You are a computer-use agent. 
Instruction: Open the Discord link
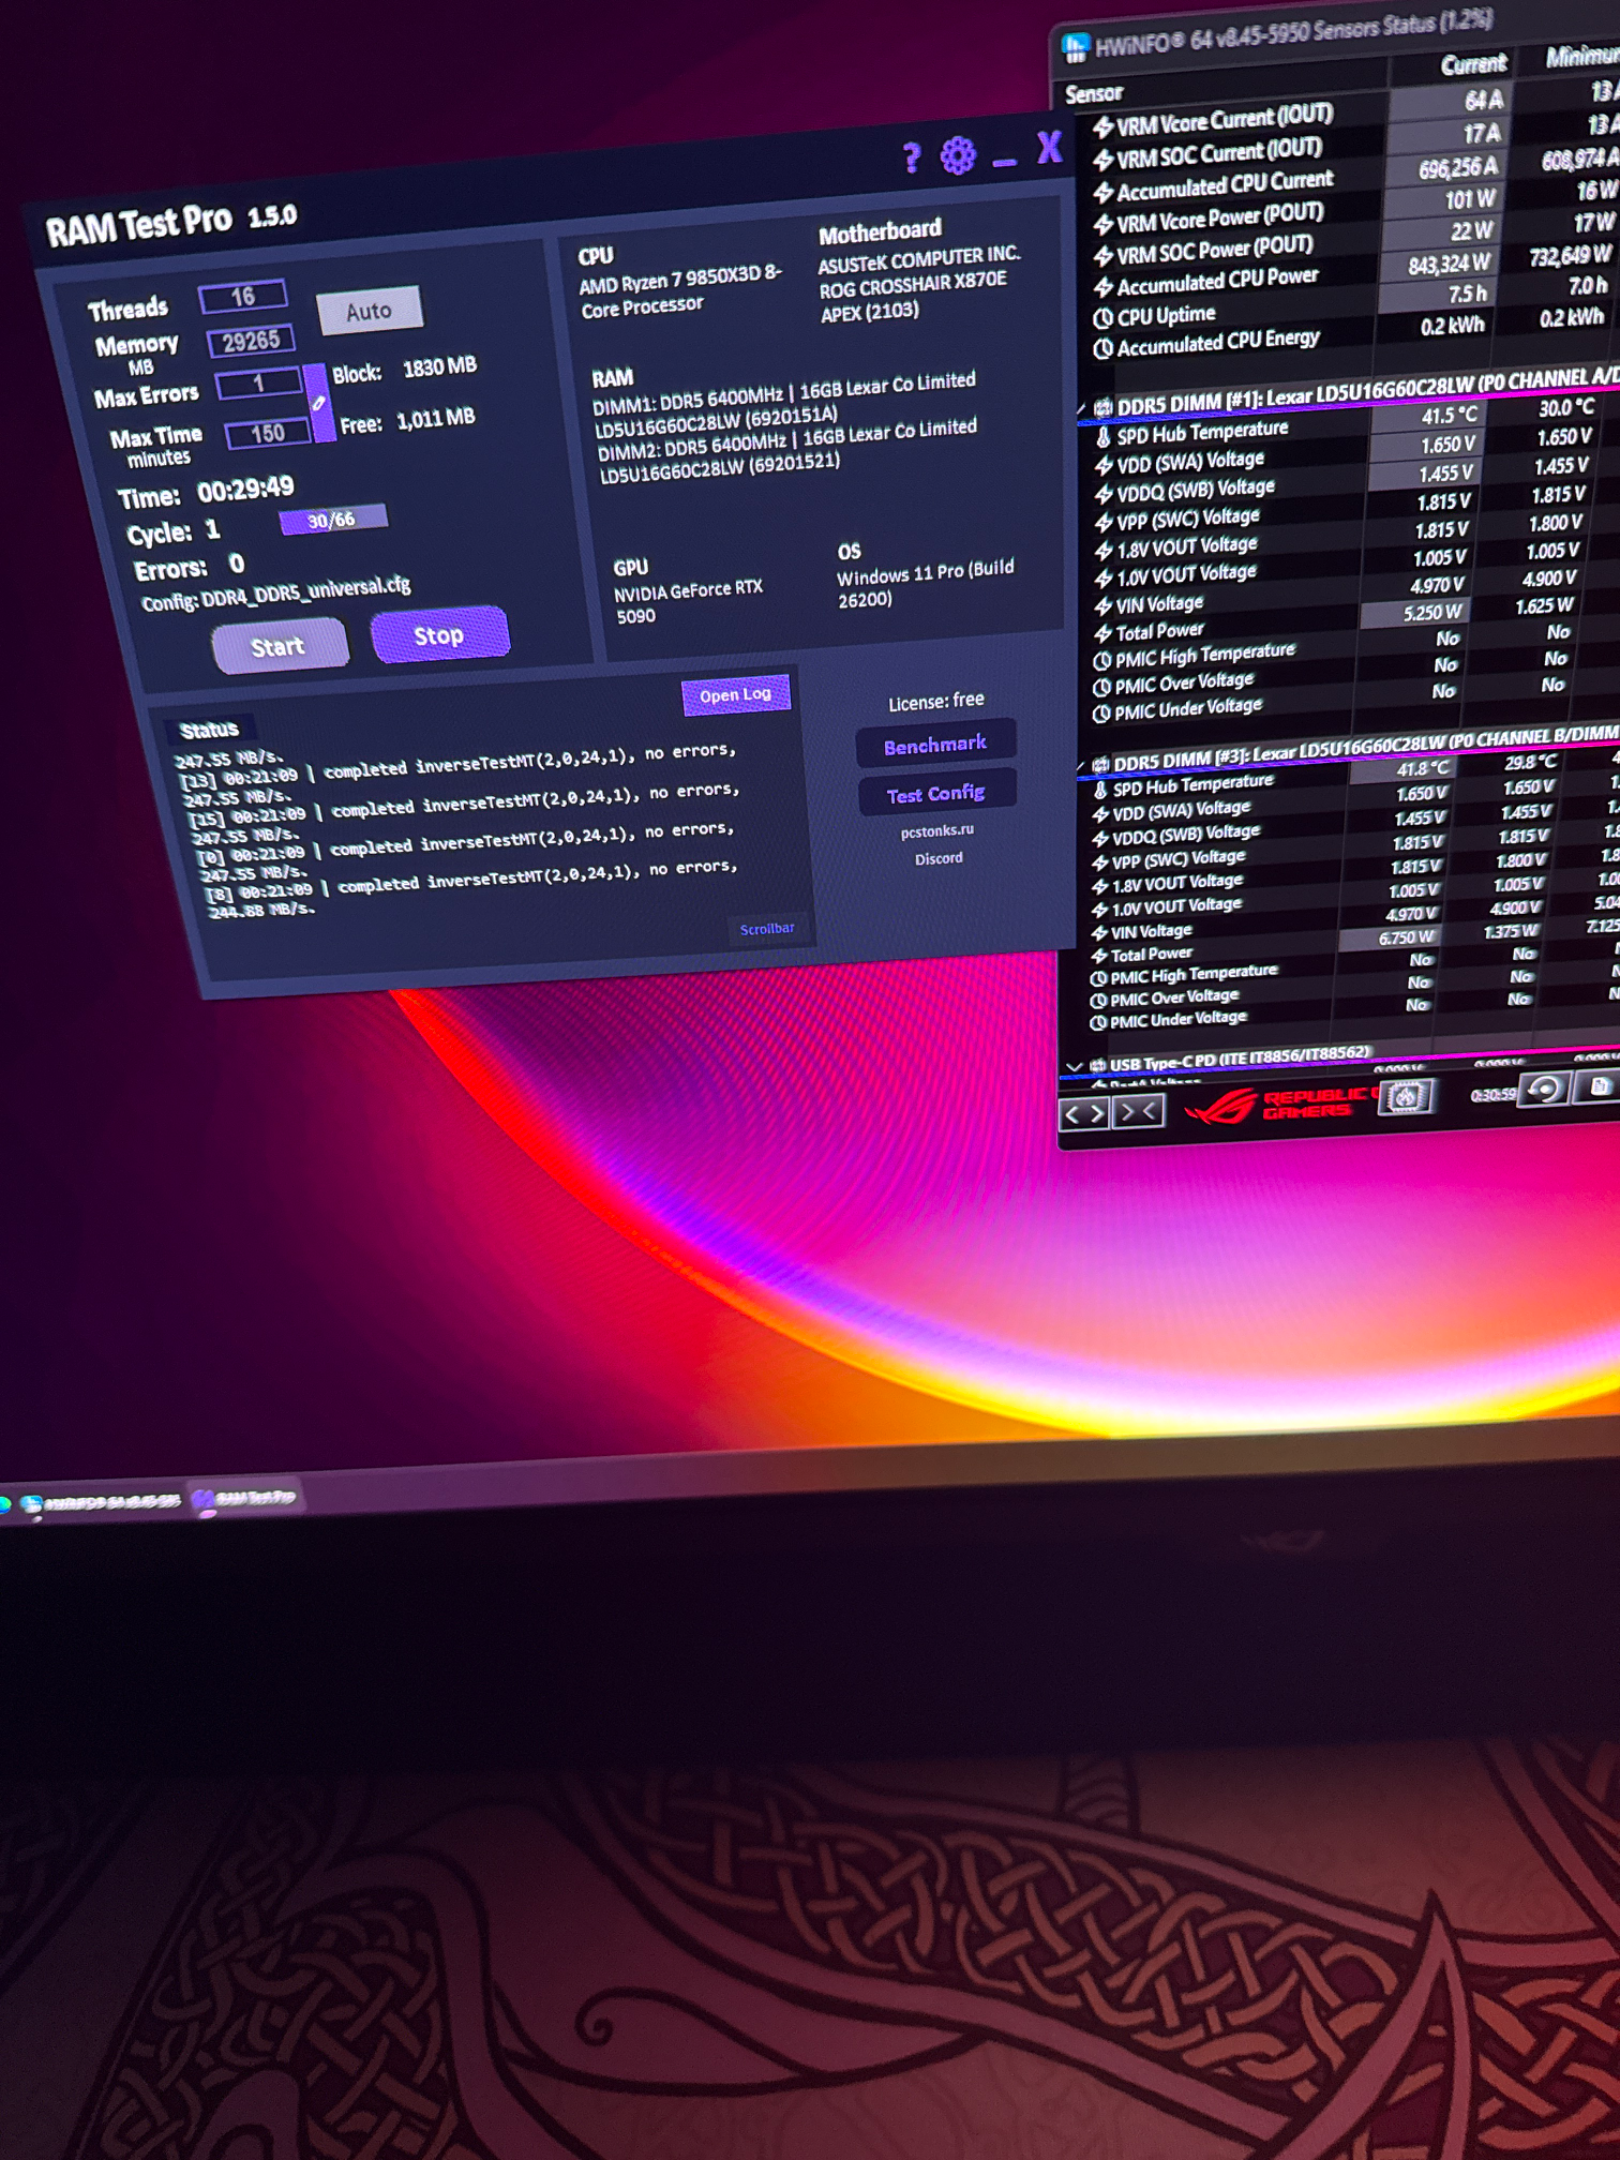(x=938, y=858)
